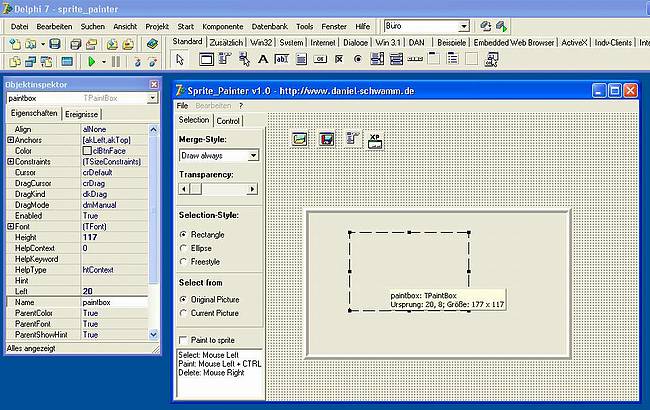The height and width of the screenshot is (410, 650).
Task: Click the Open file toolbar icon
Action: pos(31,44)
